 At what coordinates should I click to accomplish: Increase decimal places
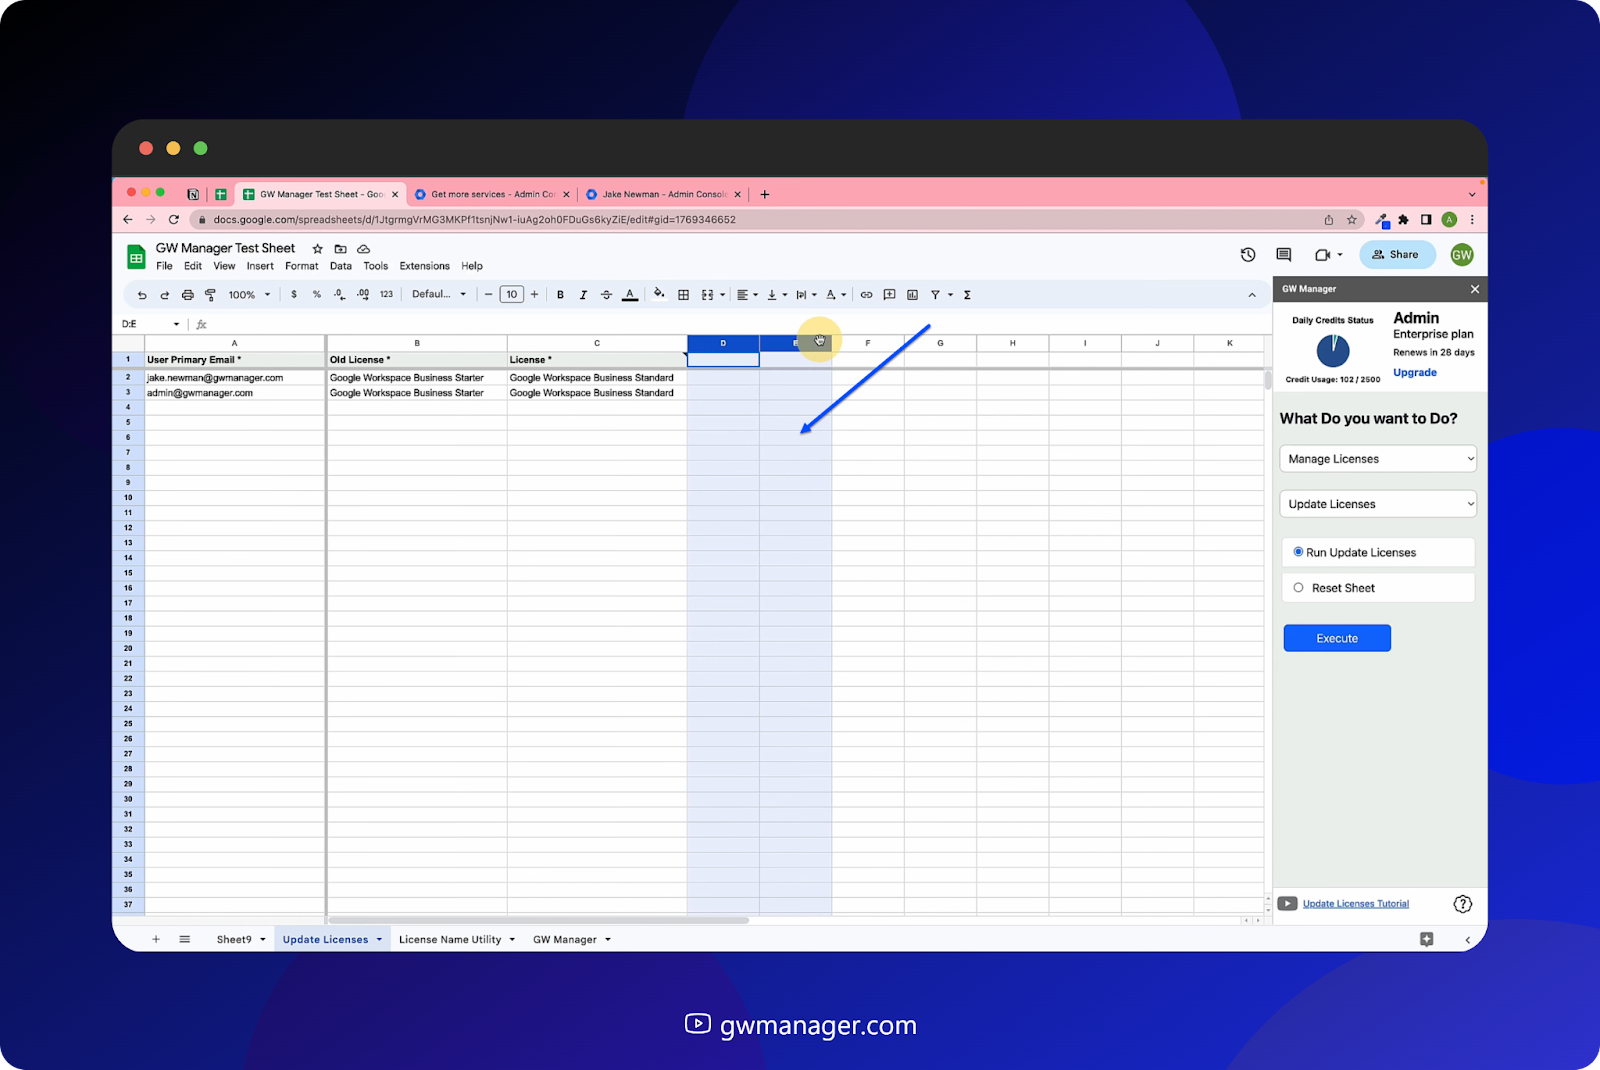(x=363, y=295)
